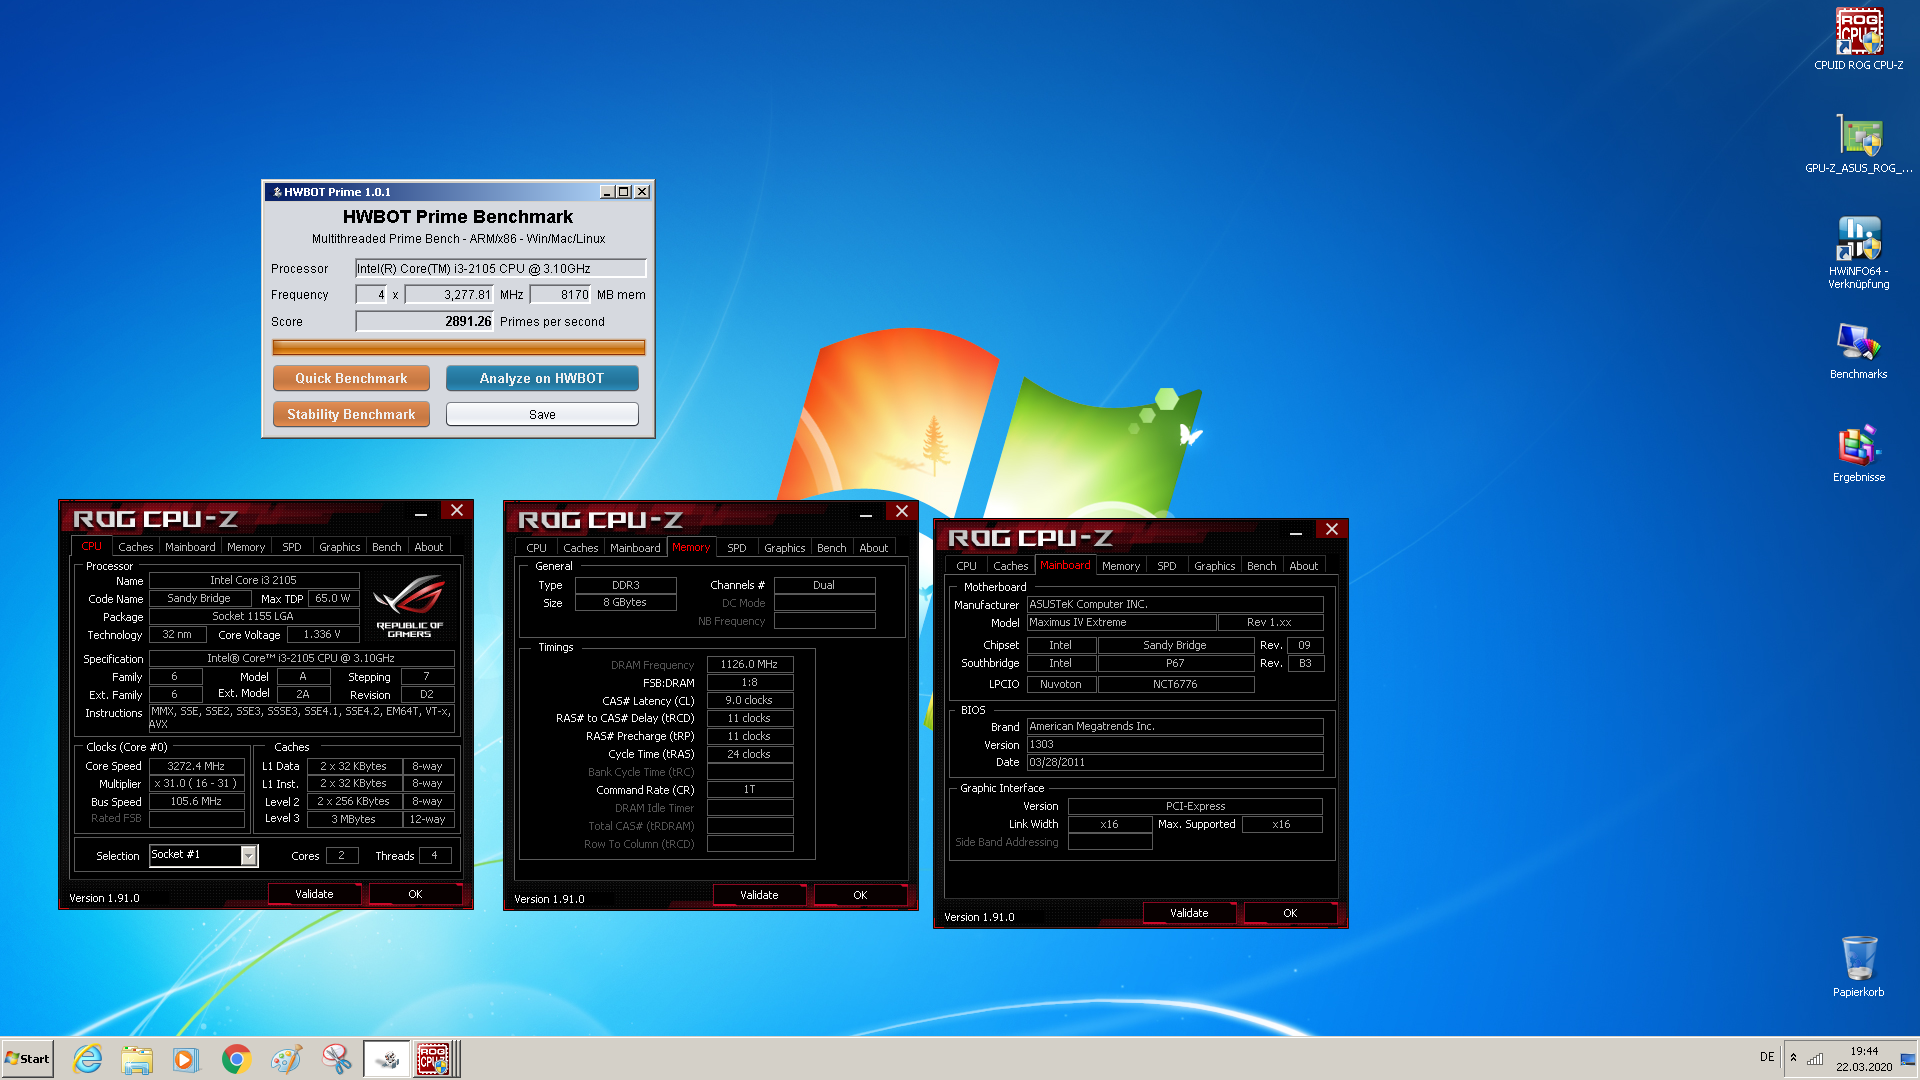Screen dimensions: 1920x1080
Task: Switch to the HWBOT Prime taskbar item
Action: point(387,1059)
